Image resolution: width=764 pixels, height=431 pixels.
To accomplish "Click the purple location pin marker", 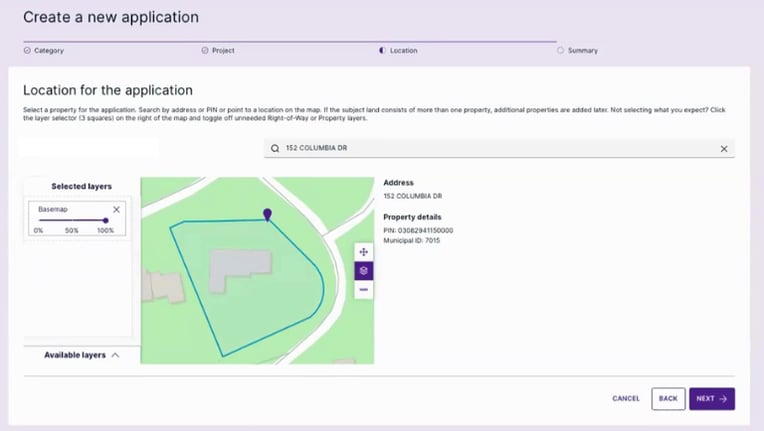I will 267,214.
